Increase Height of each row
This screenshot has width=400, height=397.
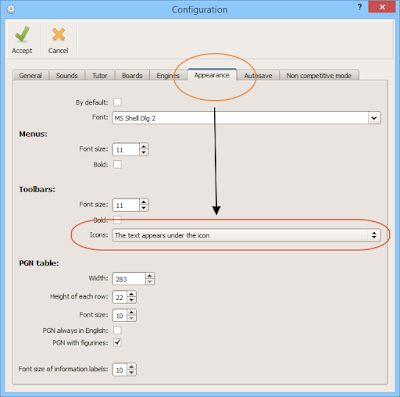click(x=132, y=294)
